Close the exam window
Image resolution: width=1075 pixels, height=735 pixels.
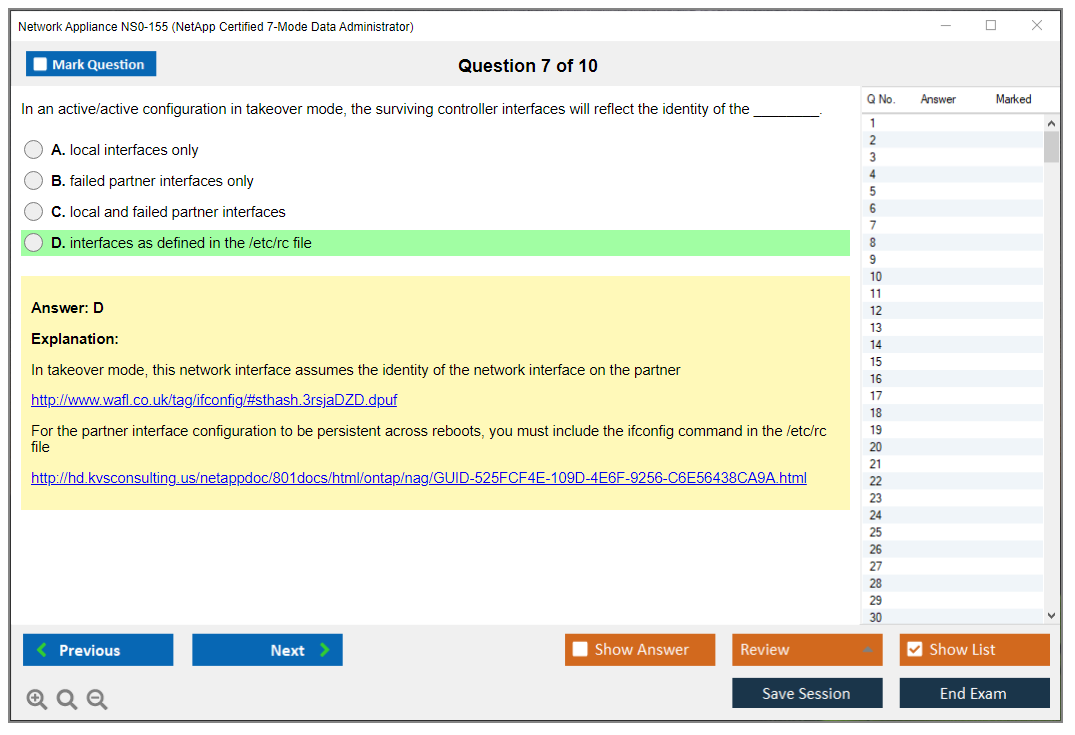(x=1037, y=26)
